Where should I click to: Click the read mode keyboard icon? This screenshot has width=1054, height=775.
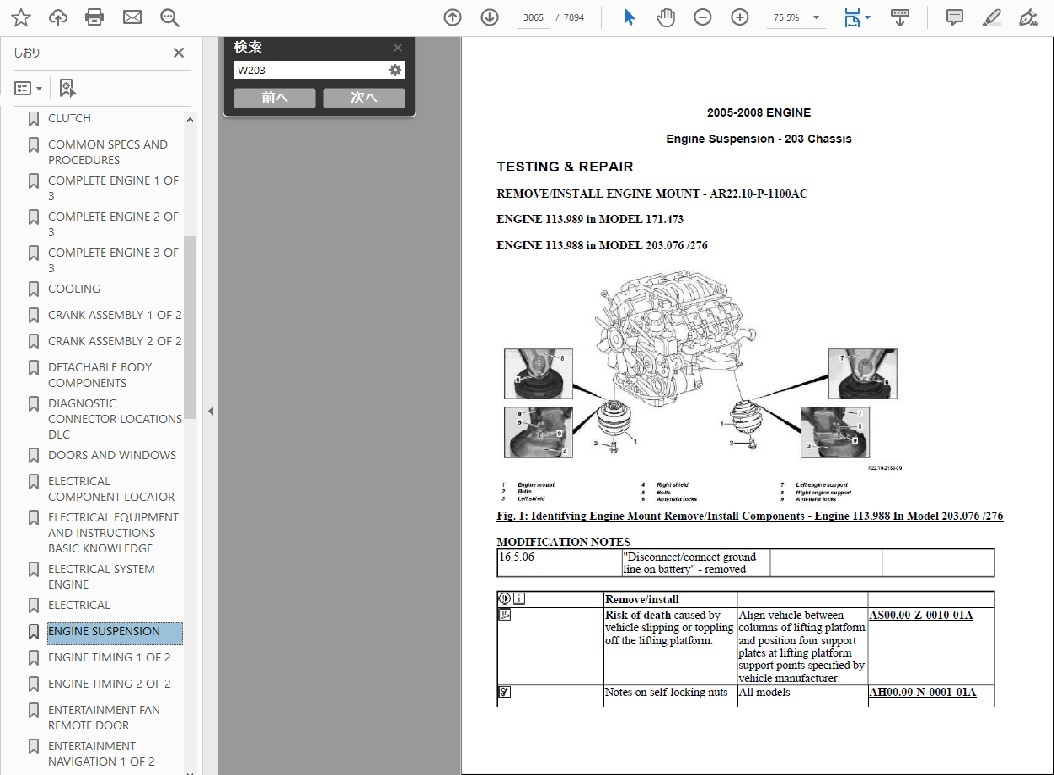pos(899,17)
